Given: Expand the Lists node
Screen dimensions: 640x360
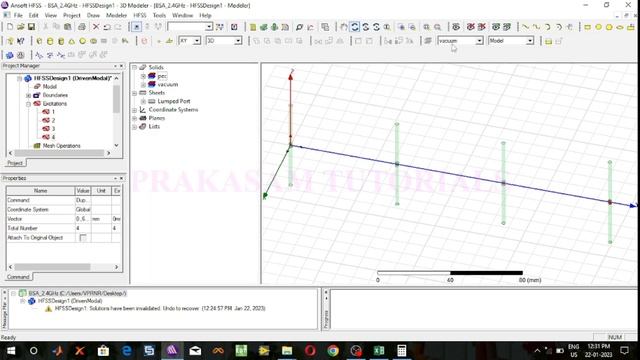Looking at the screenshot, I should (134, 127).
